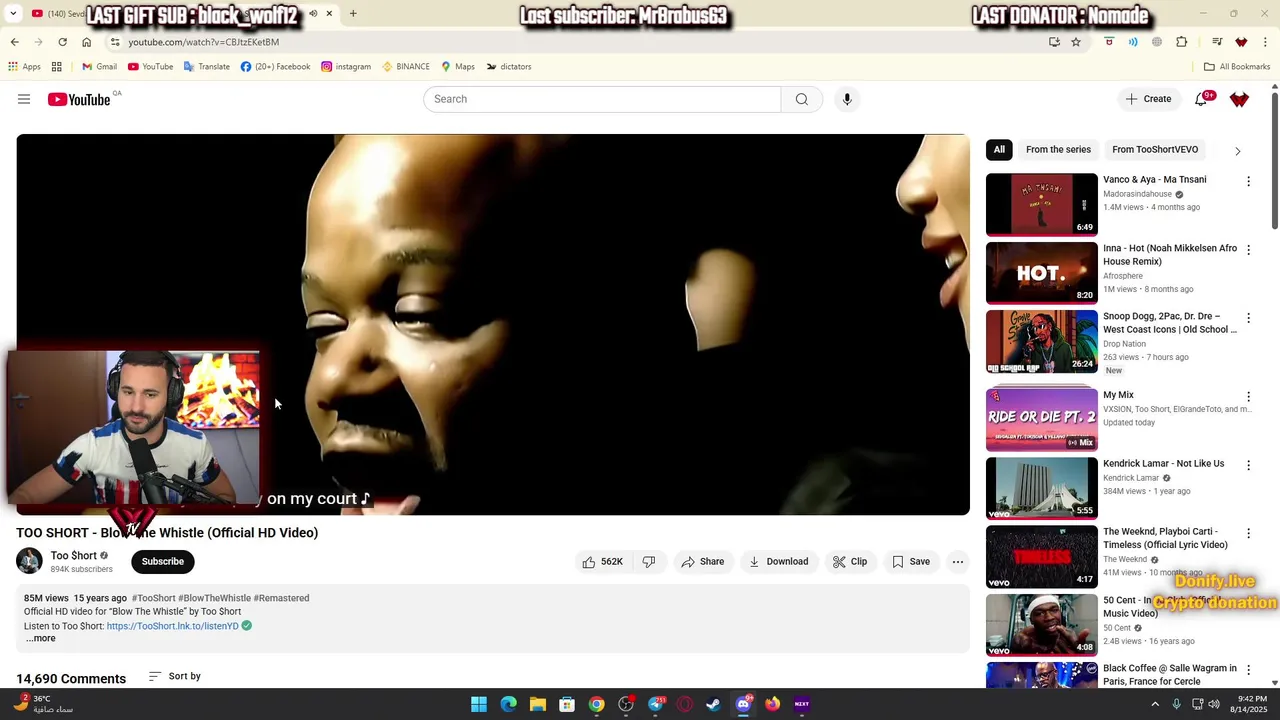Screen dimensions: 1280x720
Task: Open the account avatar menu
Action: [x=1239, y=99]
